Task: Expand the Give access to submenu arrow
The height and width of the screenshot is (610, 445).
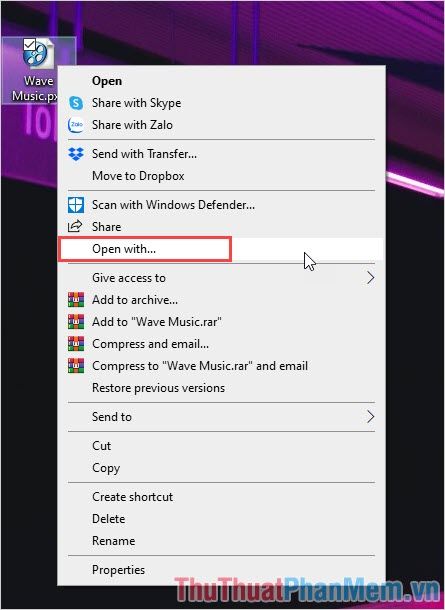Action: point(370,278)
